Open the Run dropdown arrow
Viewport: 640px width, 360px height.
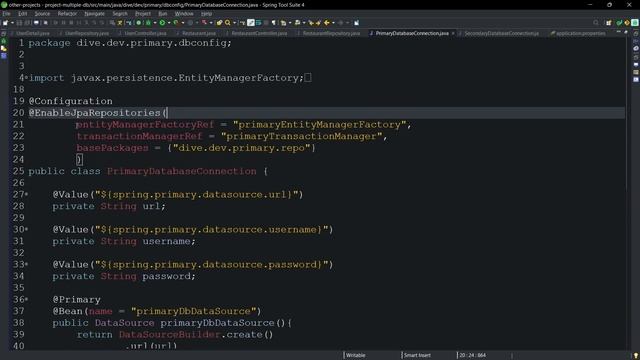coord(169,22)
